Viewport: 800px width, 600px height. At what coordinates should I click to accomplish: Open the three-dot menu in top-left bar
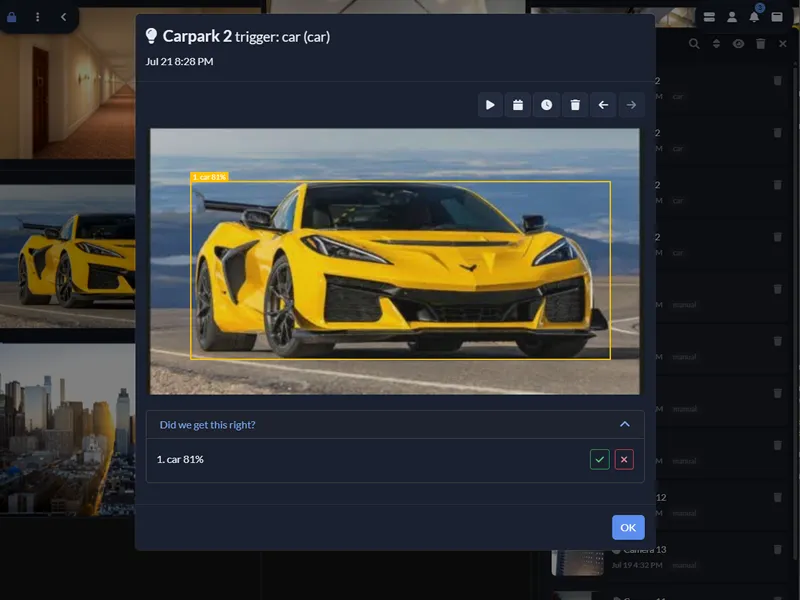pos(37,17)
